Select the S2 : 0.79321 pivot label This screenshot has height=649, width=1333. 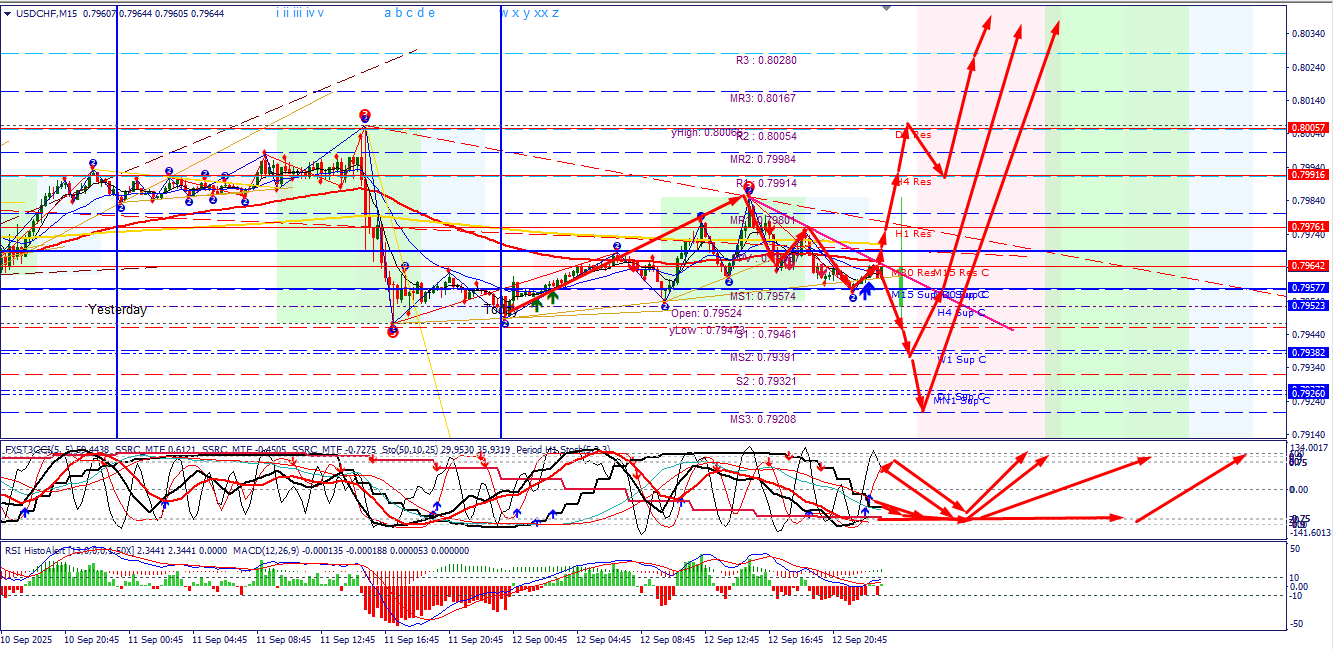click(x=766, y=381)
